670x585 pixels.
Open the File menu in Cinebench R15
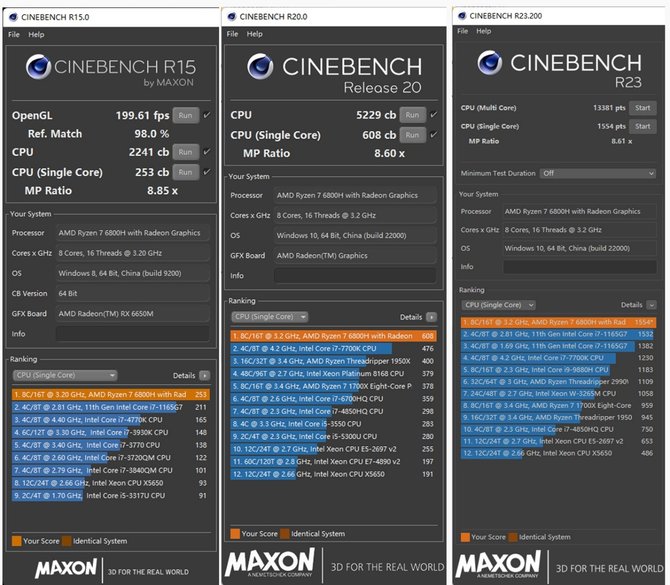coord(14,34)
